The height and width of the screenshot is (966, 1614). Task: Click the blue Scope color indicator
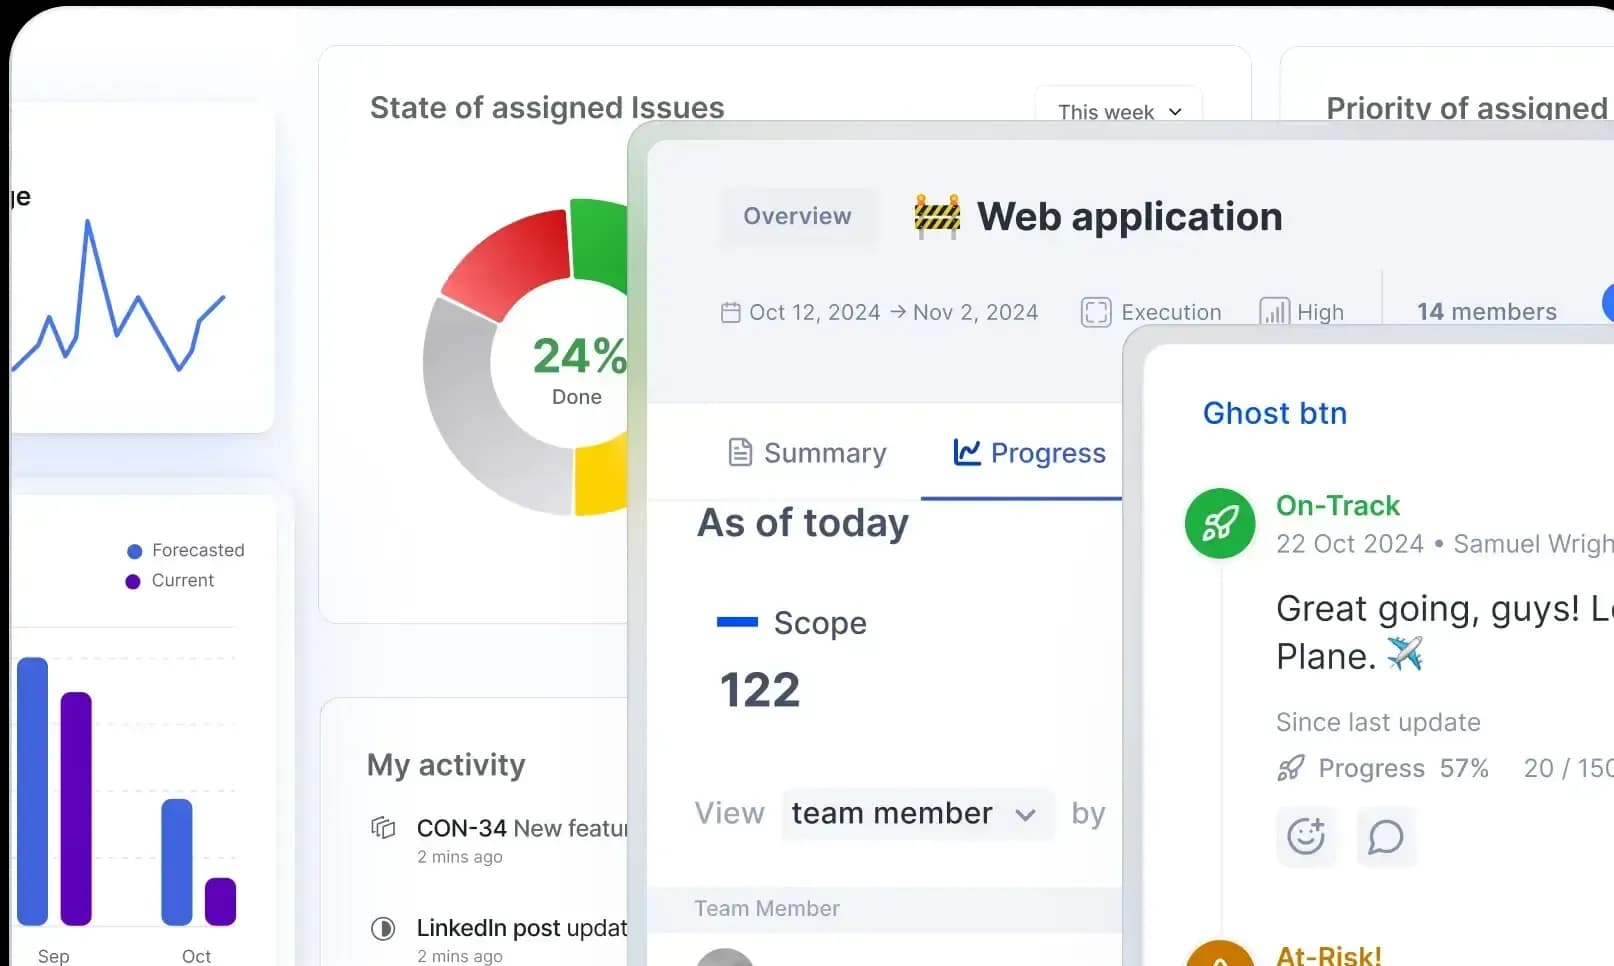tap(737, 622)
